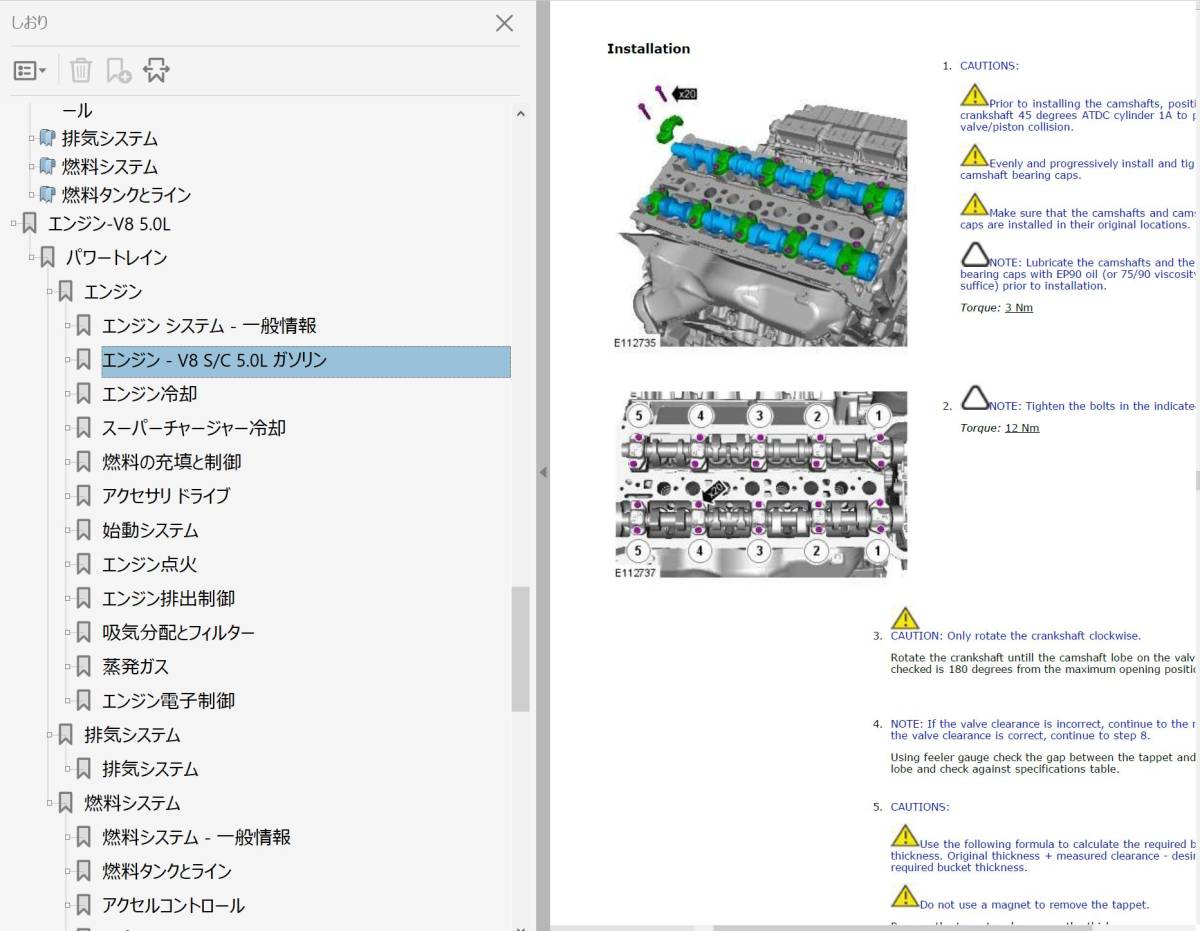The width and height of the screenshot is (1200, 931).
Task: Click document icon beside top 燃料タンクとライン
Action: coord(47,194)
